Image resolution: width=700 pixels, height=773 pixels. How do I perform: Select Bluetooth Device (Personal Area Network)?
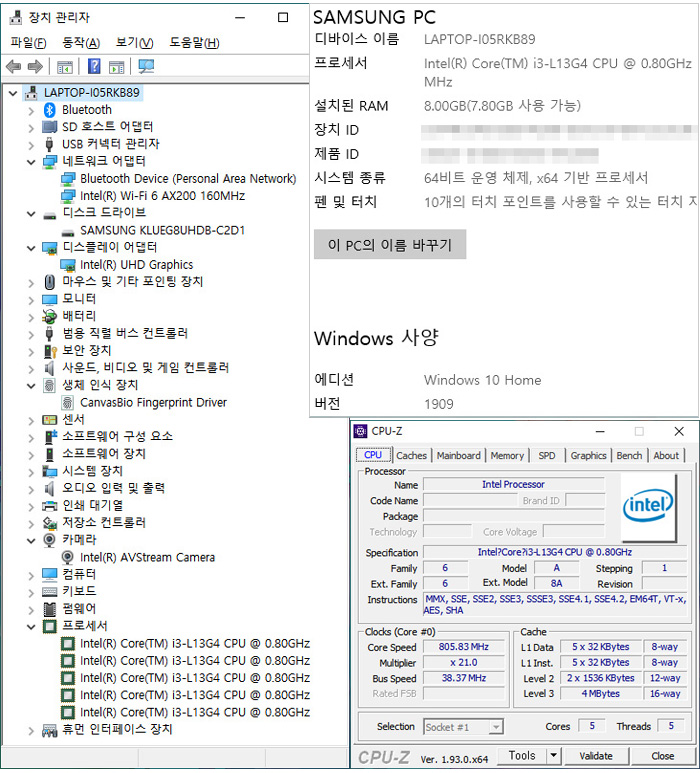188,178
